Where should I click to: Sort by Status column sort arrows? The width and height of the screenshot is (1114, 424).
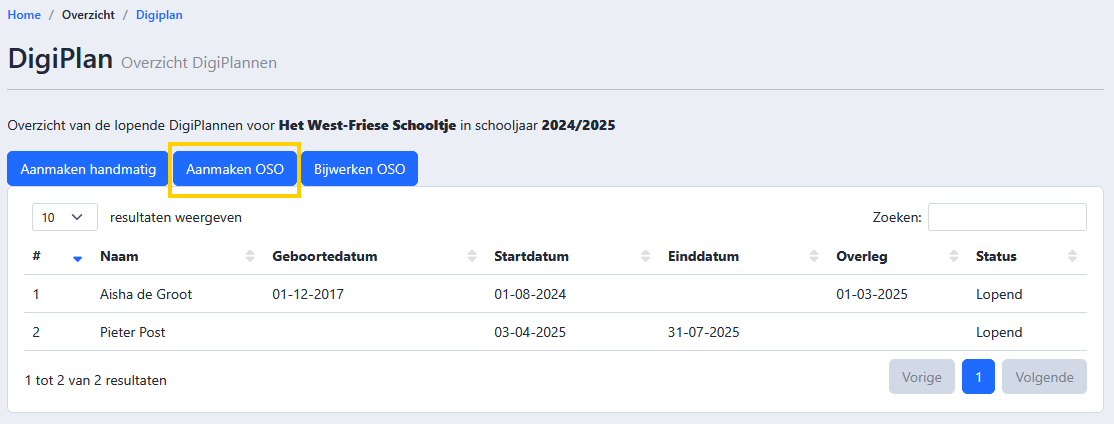click(1073, 257)
